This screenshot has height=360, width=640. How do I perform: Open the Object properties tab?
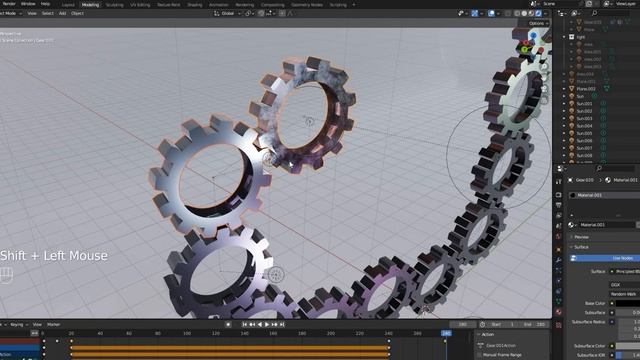(x=559, y=249)
